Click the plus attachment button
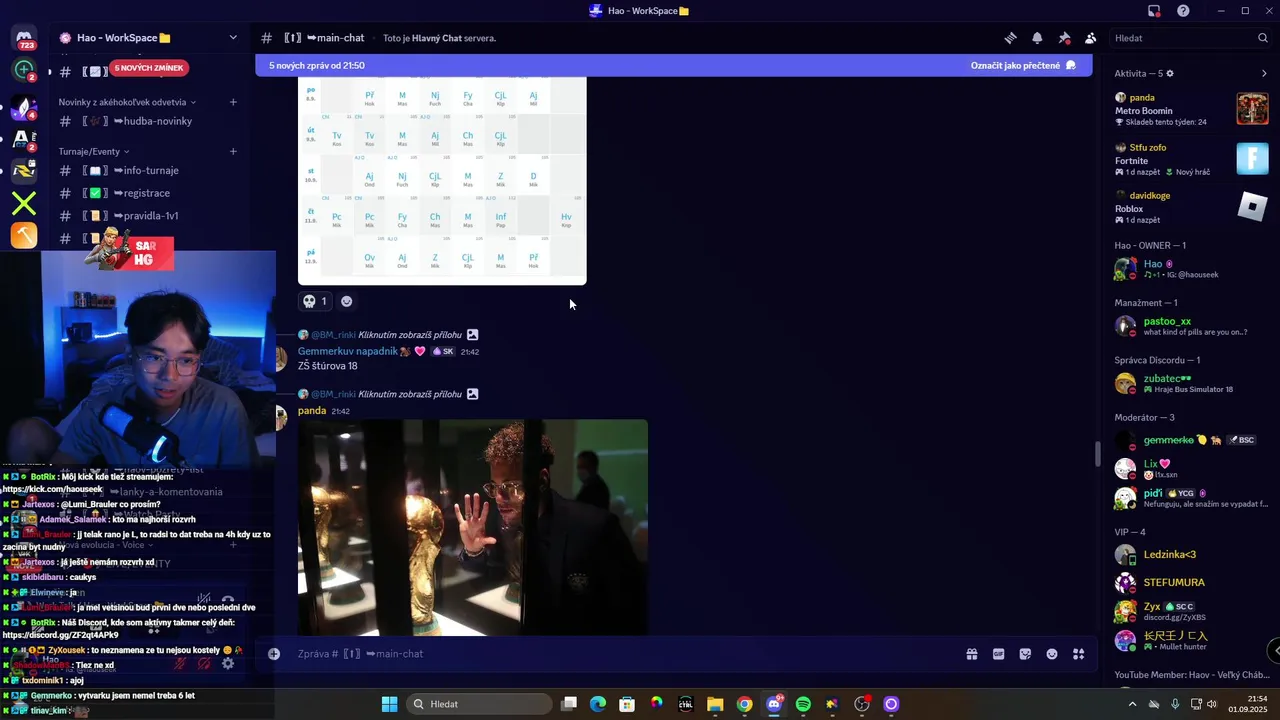The height and width of the screenshot is (720, 1280). 274,654
